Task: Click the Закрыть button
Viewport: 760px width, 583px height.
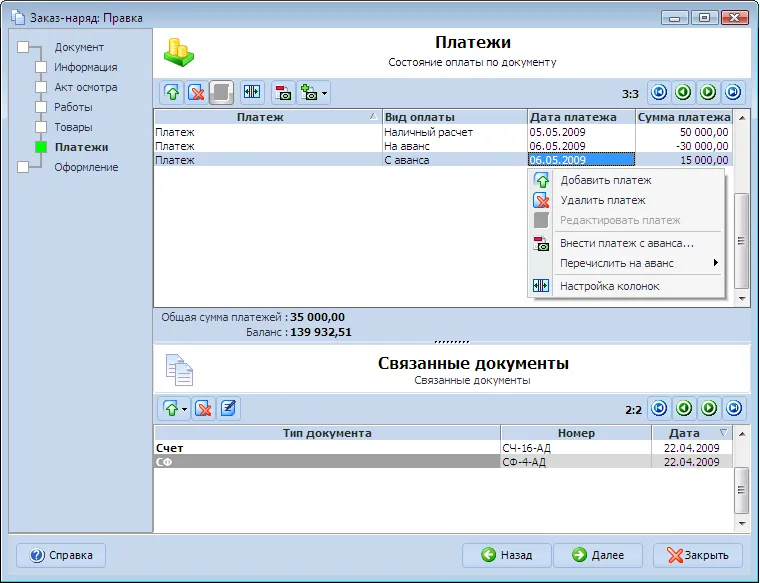Action: click(698, 555)
